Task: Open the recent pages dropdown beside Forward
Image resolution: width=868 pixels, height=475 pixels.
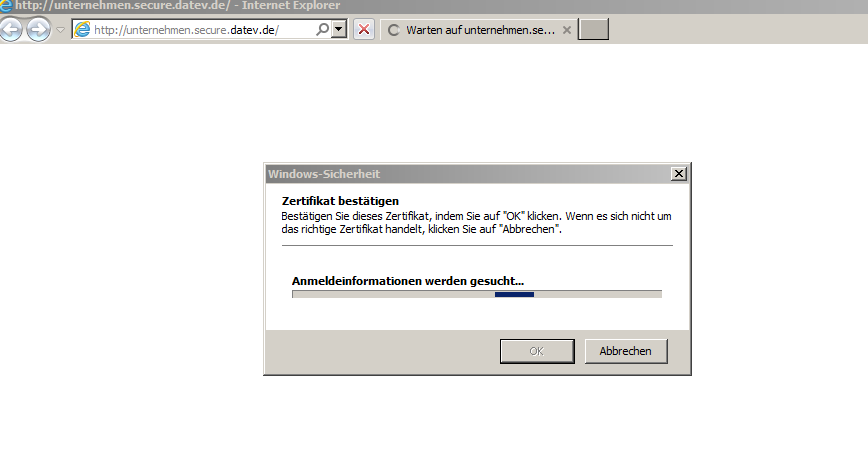Action: coord(60,29)
